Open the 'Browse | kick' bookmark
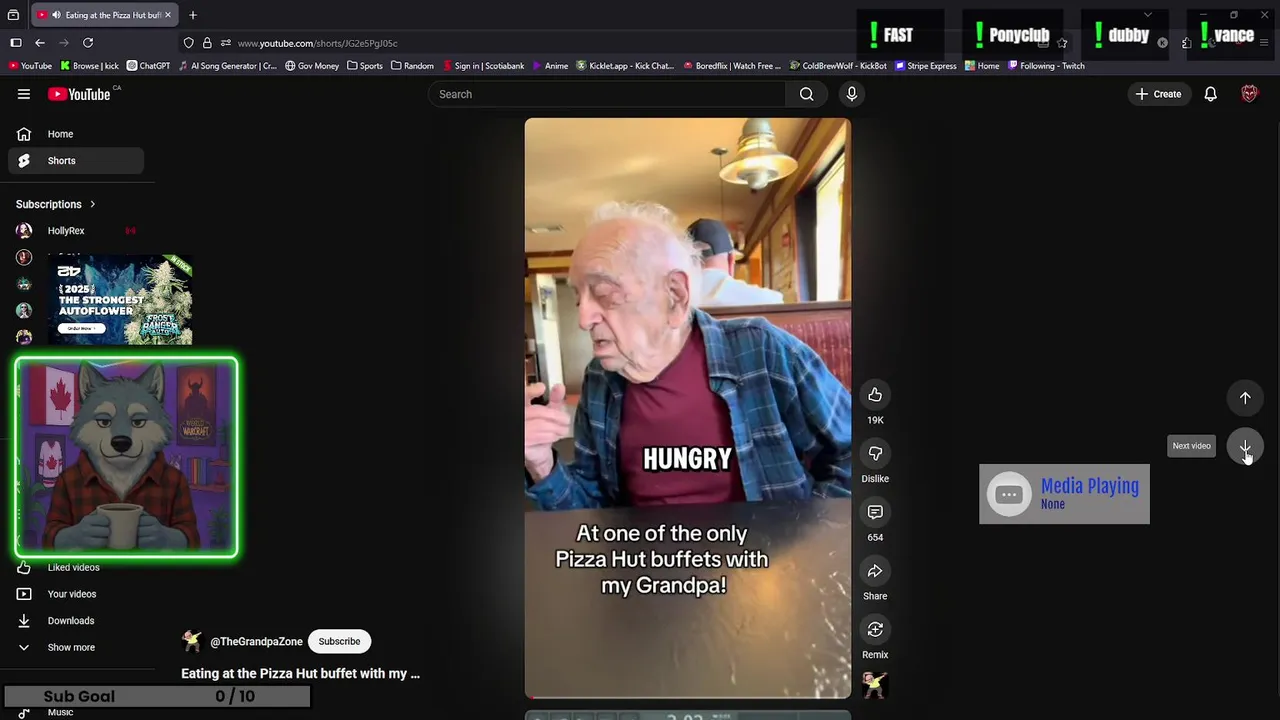This screenshot has height=720, width=1280. 89,66
